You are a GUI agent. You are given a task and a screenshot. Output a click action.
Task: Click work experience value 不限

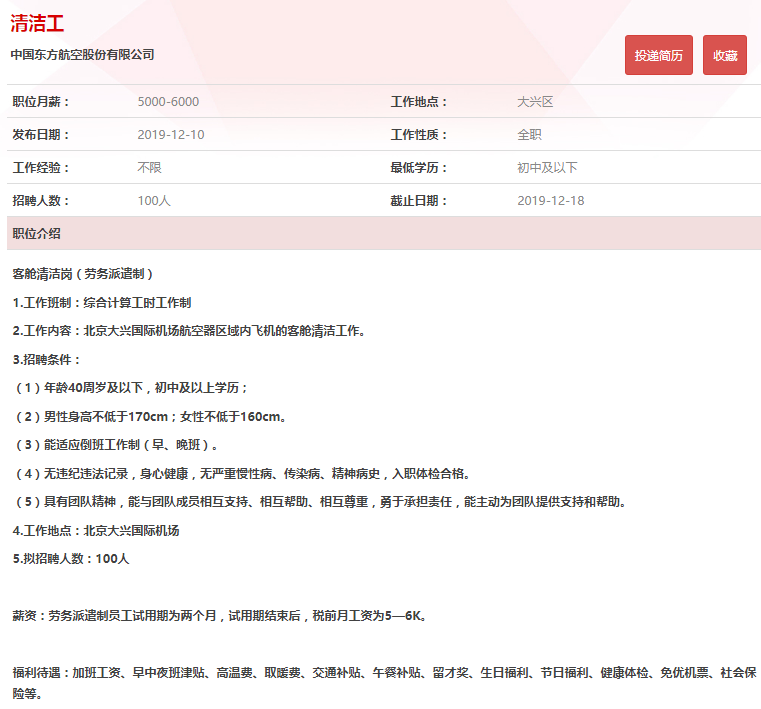(149, 167)
